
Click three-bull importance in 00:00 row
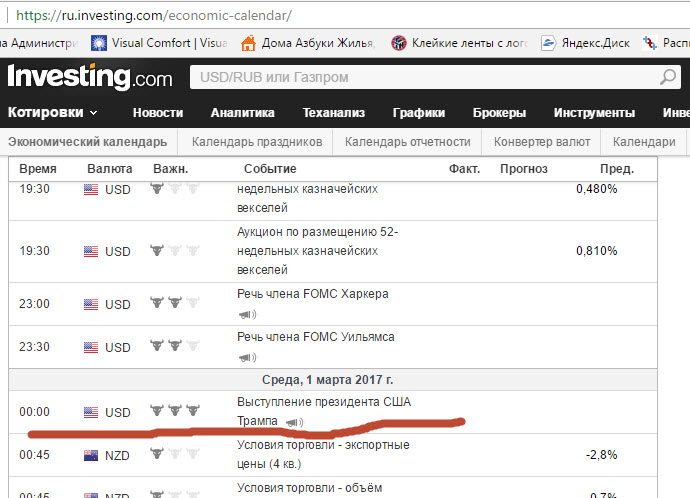pos(175,410)
